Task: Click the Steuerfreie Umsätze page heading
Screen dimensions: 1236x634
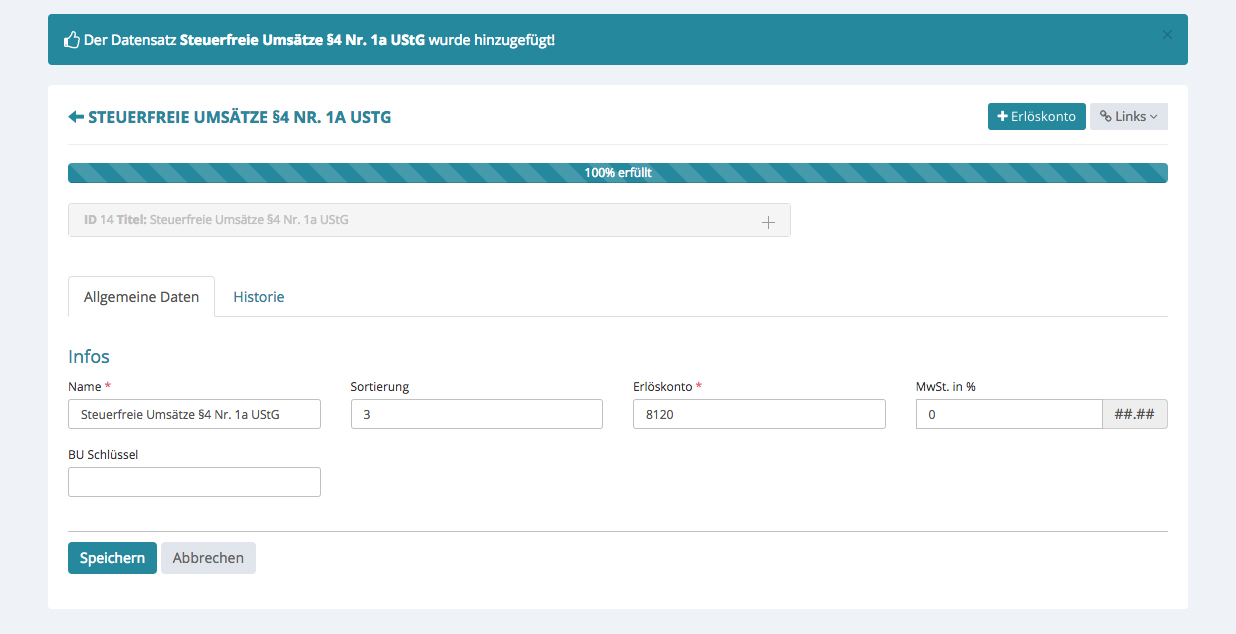Action: click(x=239, y=117)
